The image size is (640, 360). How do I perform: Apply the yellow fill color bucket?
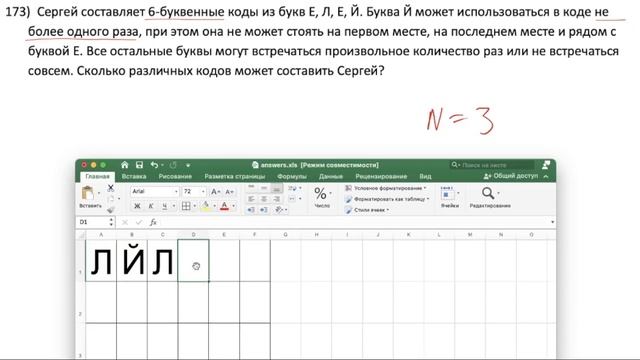206,206
